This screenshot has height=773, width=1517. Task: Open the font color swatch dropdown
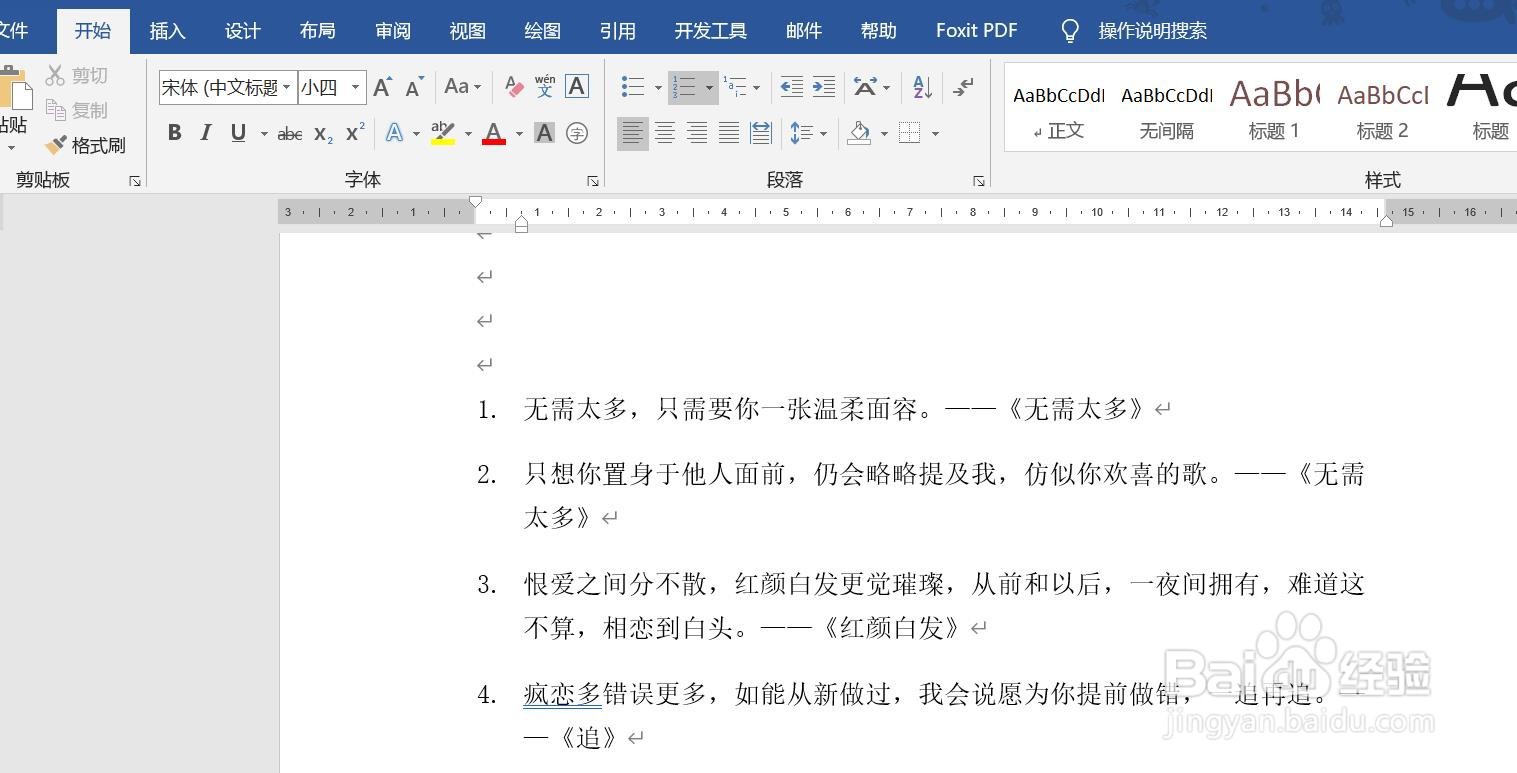[x=519, y=132]
